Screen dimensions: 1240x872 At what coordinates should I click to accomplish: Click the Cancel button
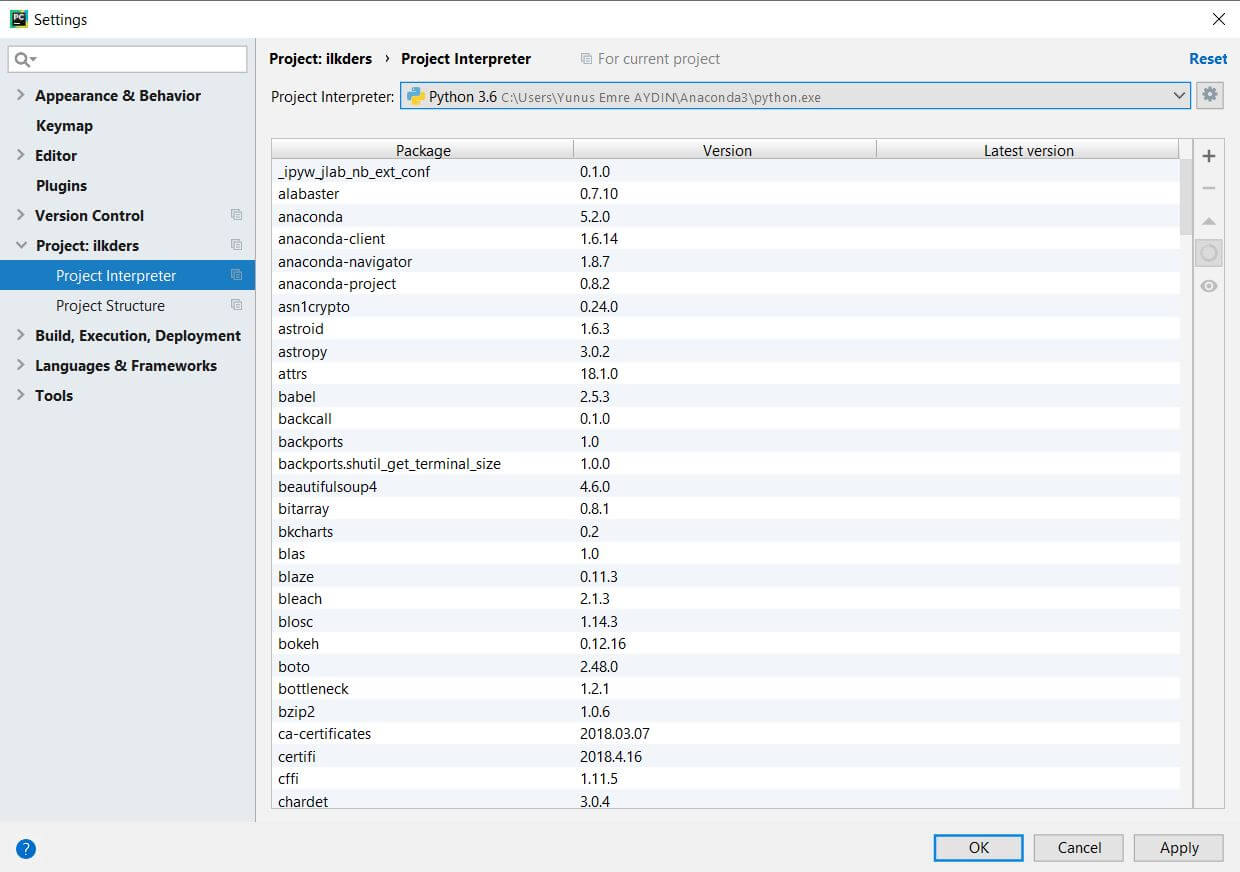coord(1079,848)
